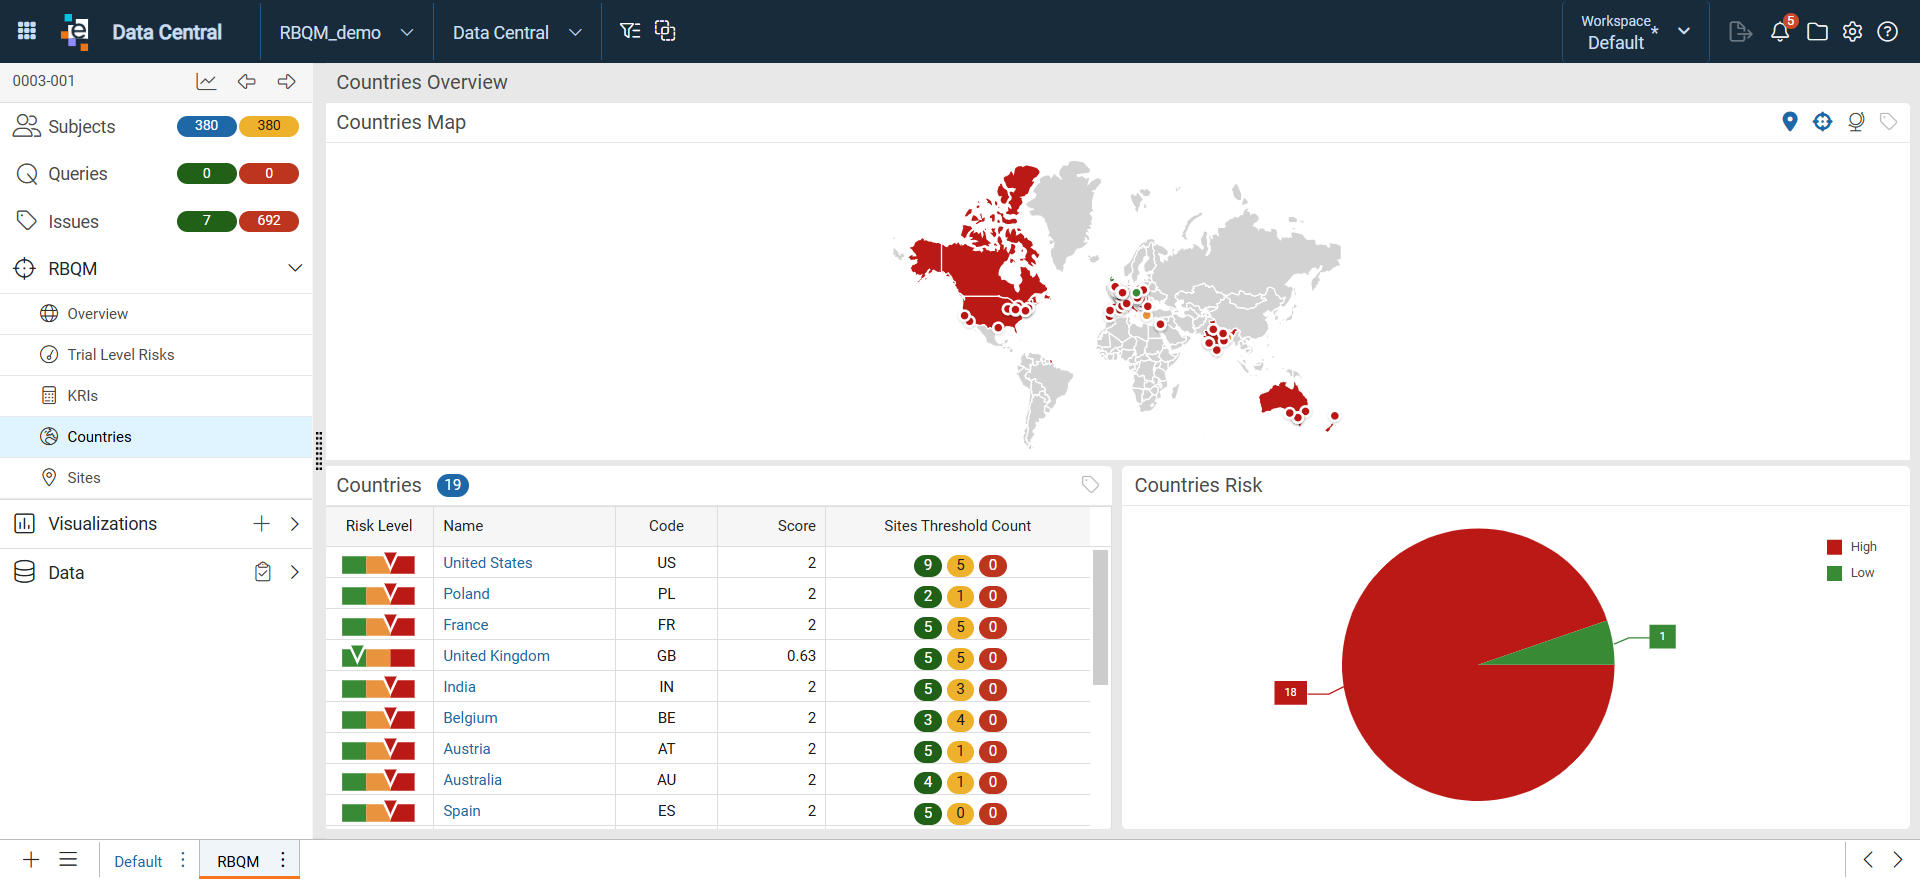The image size is (1920, 879).
Task: Open United Kingdom country link
Action: (x=496, y=656)
